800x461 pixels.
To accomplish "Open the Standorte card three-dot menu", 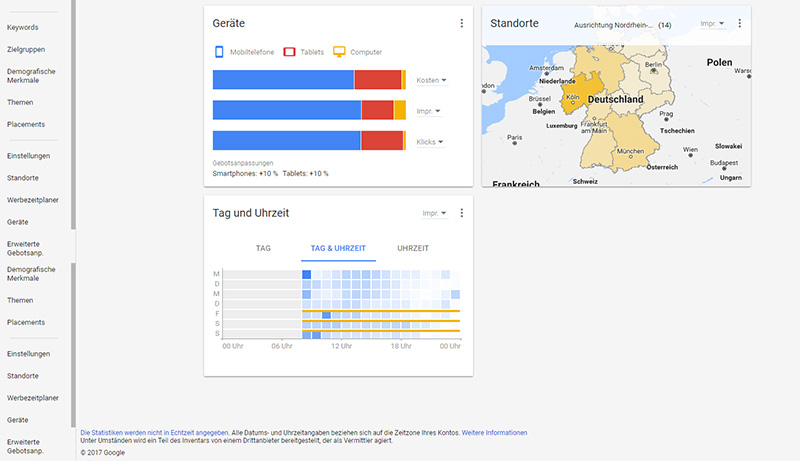I will [x=739, y=23].
